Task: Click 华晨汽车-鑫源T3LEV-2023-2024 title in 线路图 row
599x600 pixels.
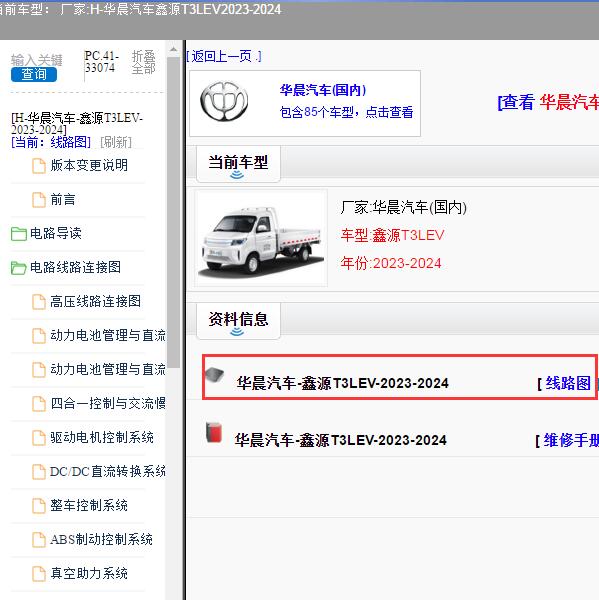Action: pyautogui.click(x=342, y=383)
